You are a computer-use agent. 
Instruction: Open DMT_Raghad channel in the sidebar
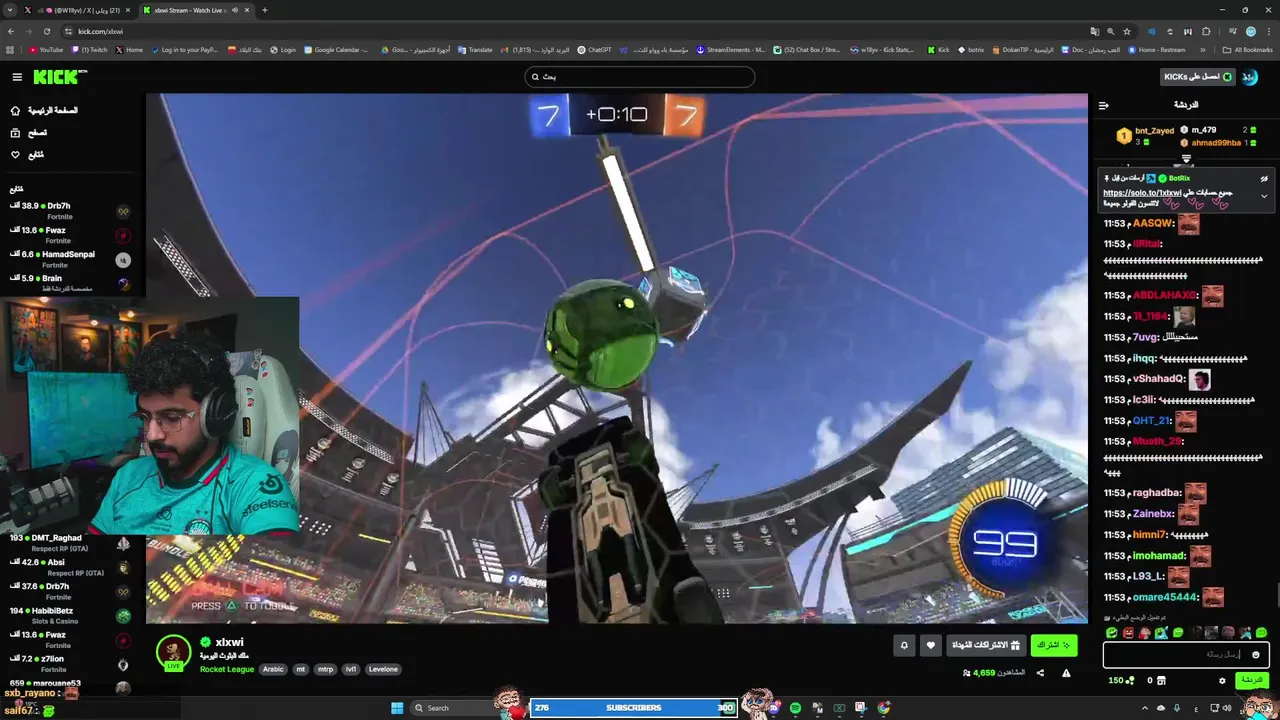tap(70, 543)
